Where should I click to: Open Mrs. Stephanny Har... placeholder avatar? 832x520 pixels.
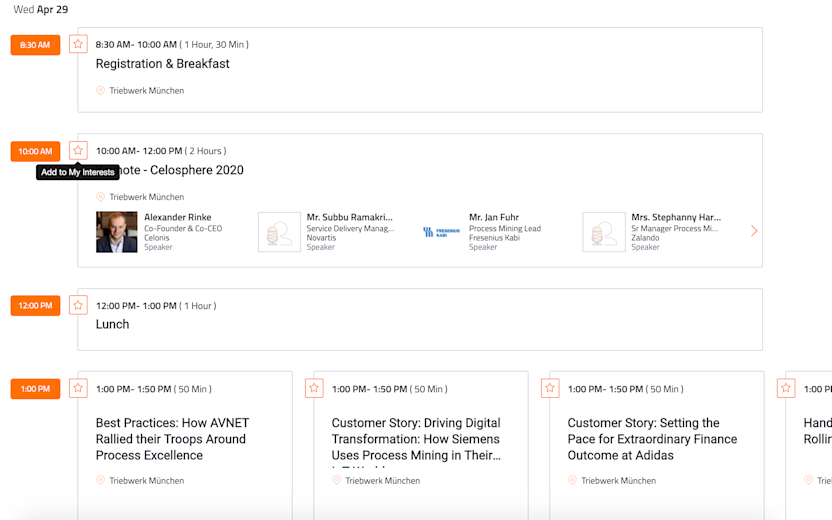pyautogui.click(x=604, y=232)
